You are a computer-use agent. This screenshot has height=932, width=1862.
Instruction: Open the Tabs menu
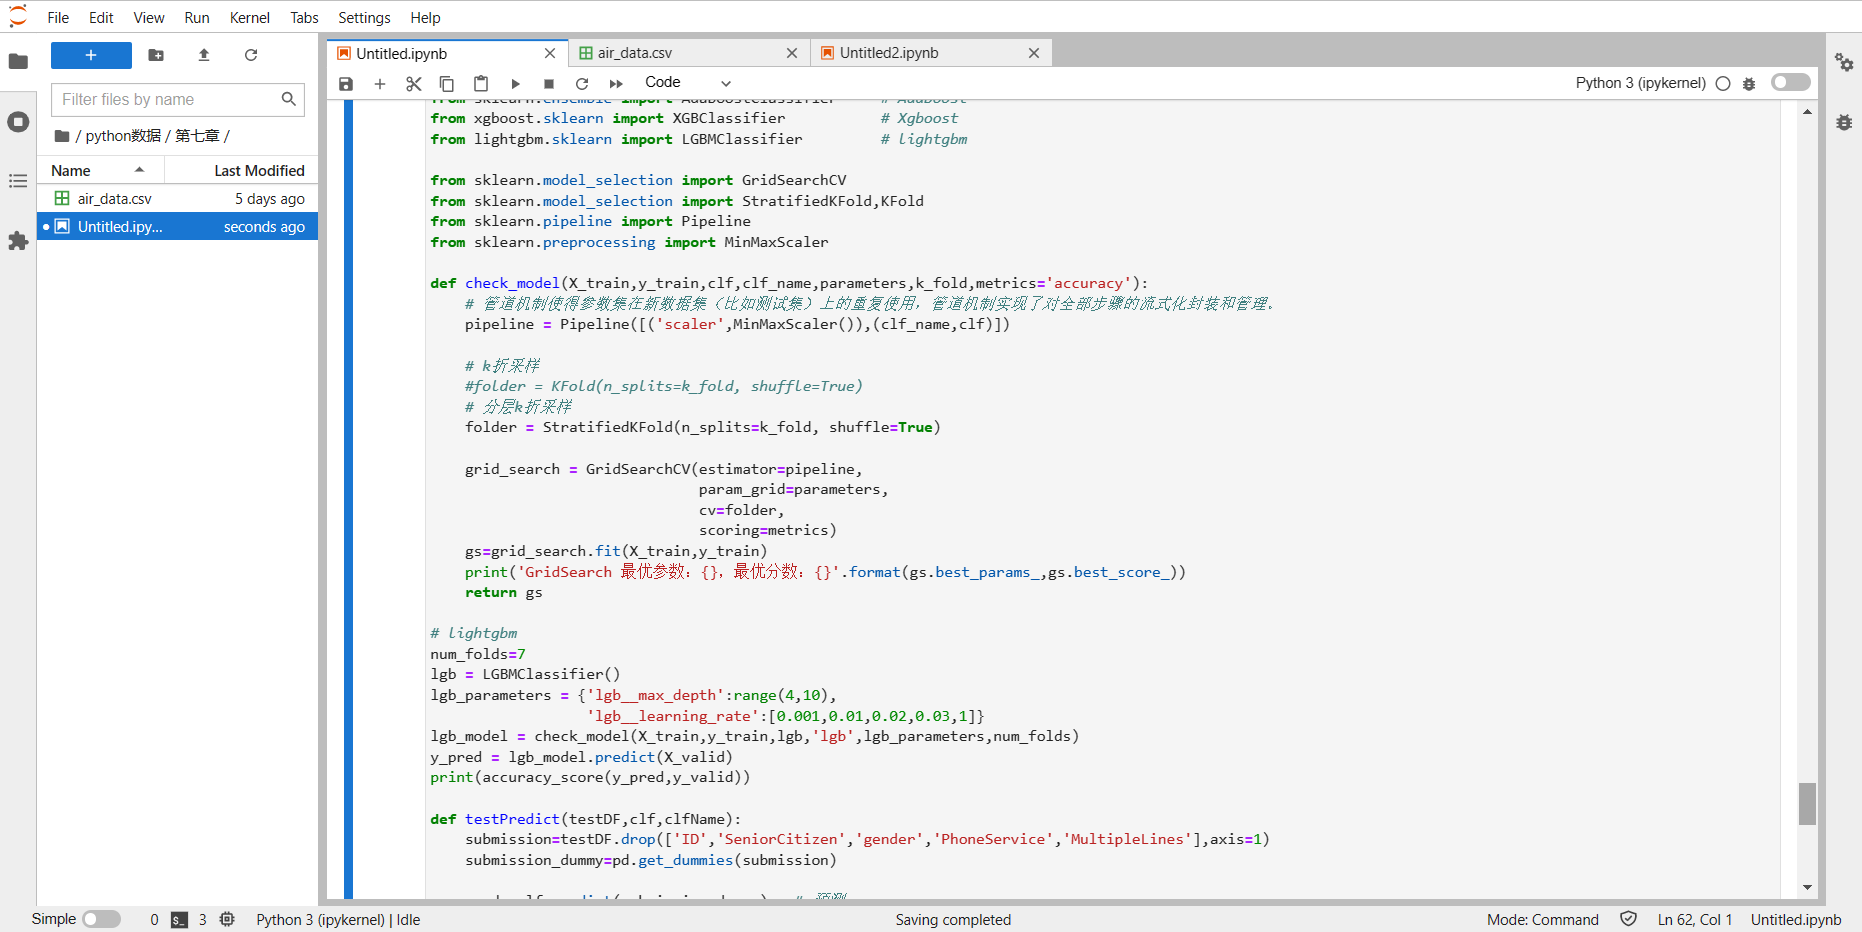click(x=304, y=18)
